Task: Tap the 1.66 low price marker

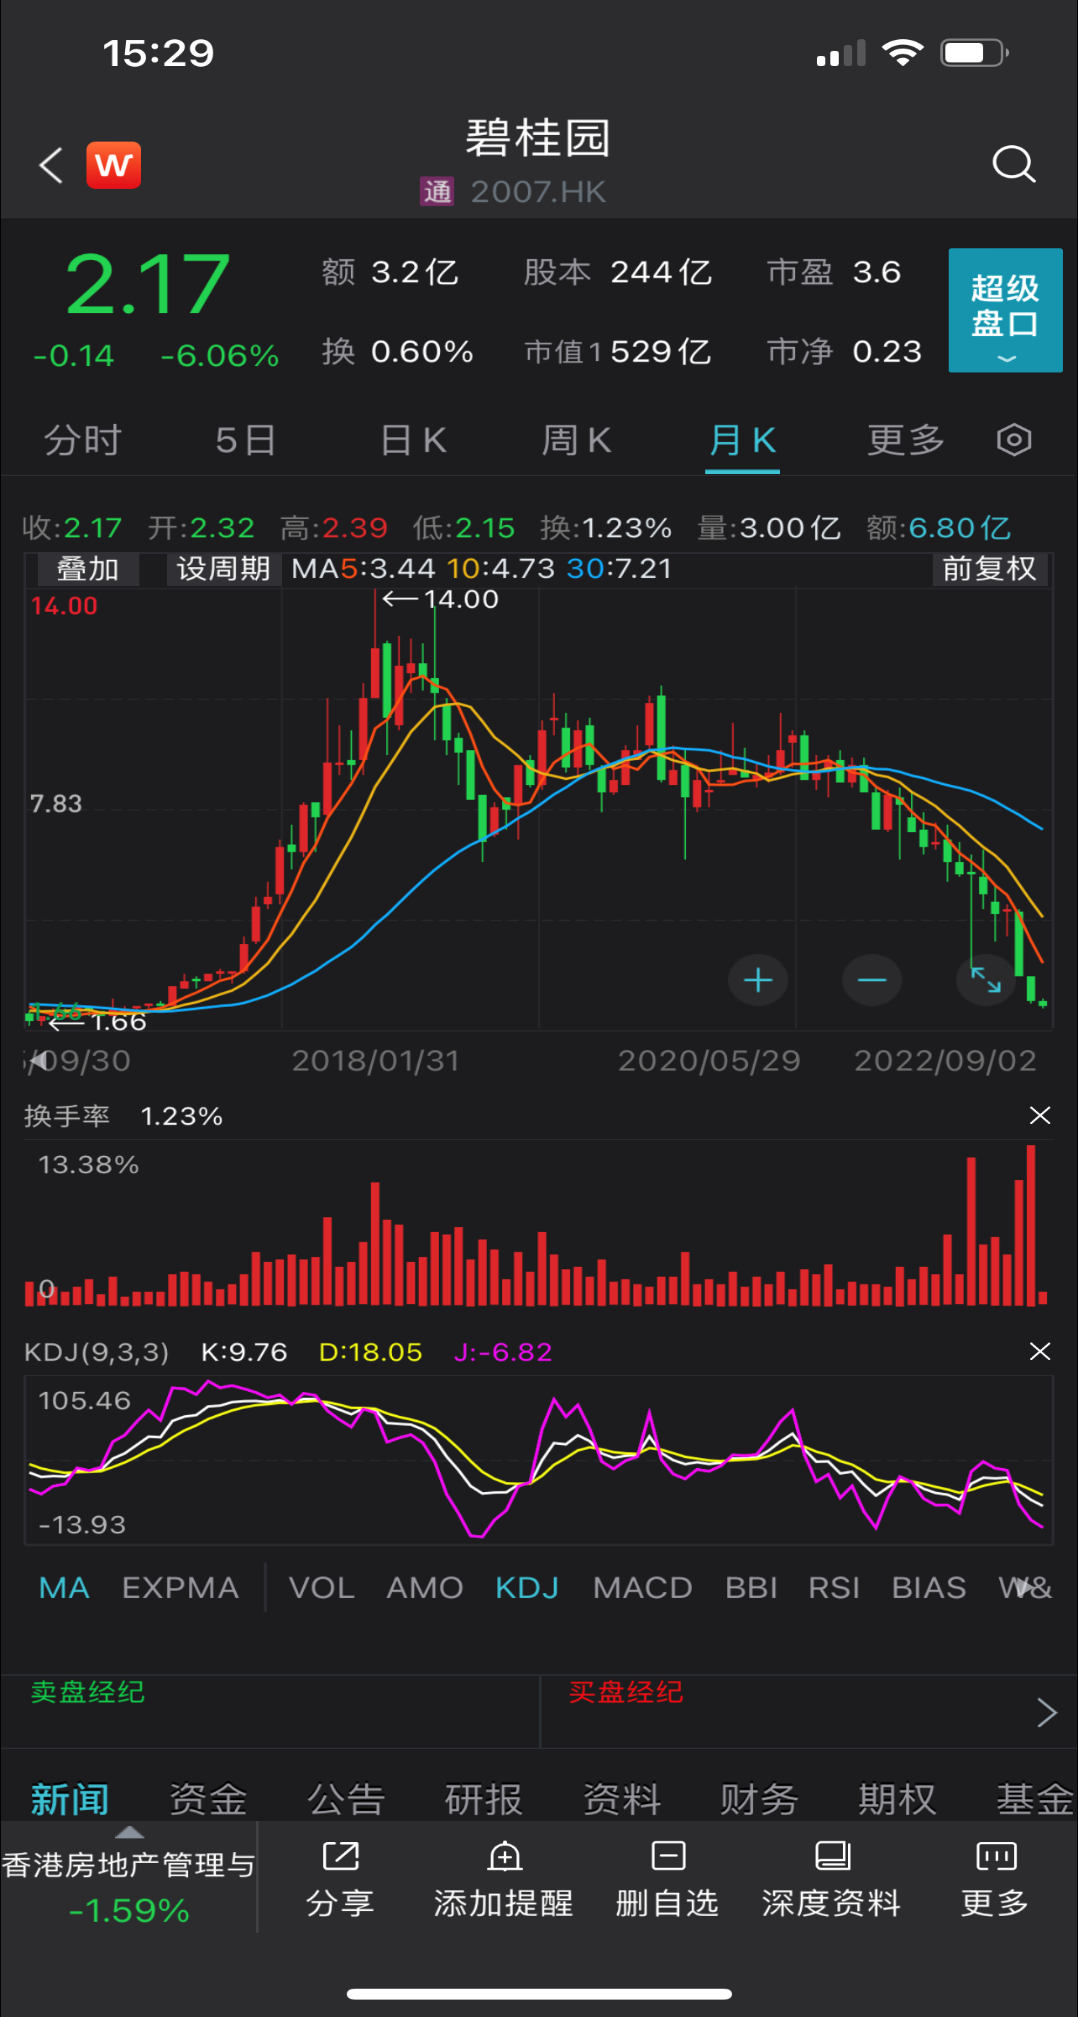Action: pyautogui.click(x=98, y=1022)
